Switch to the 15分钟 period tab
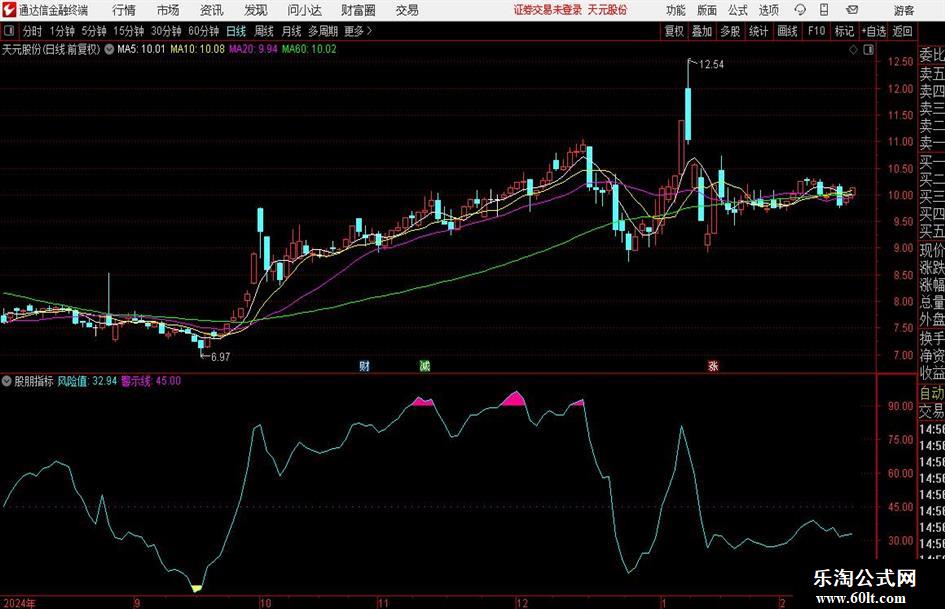 pyautogui.click(x=129, y=31)
